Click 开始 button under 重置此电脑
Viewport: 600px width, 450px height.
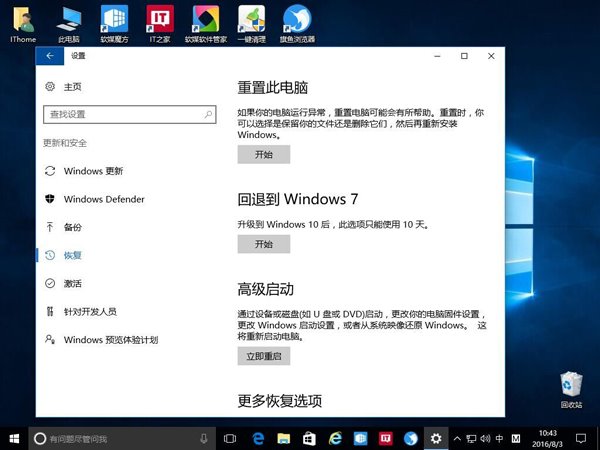pos(264,154)
